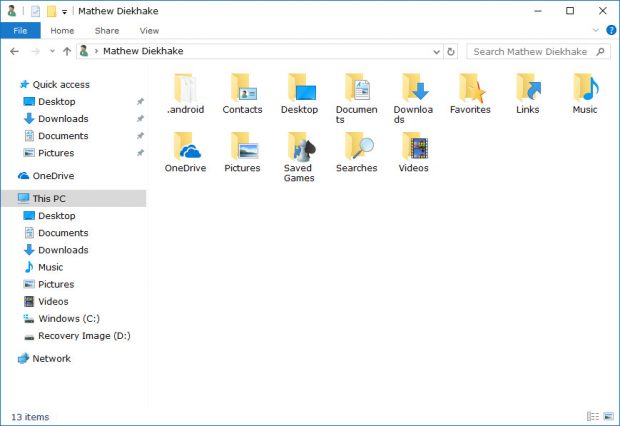Viewport: 620px width, 426px height.
Task: Click the Refresh button next to address bar
Action: click(x=450, y=51)
